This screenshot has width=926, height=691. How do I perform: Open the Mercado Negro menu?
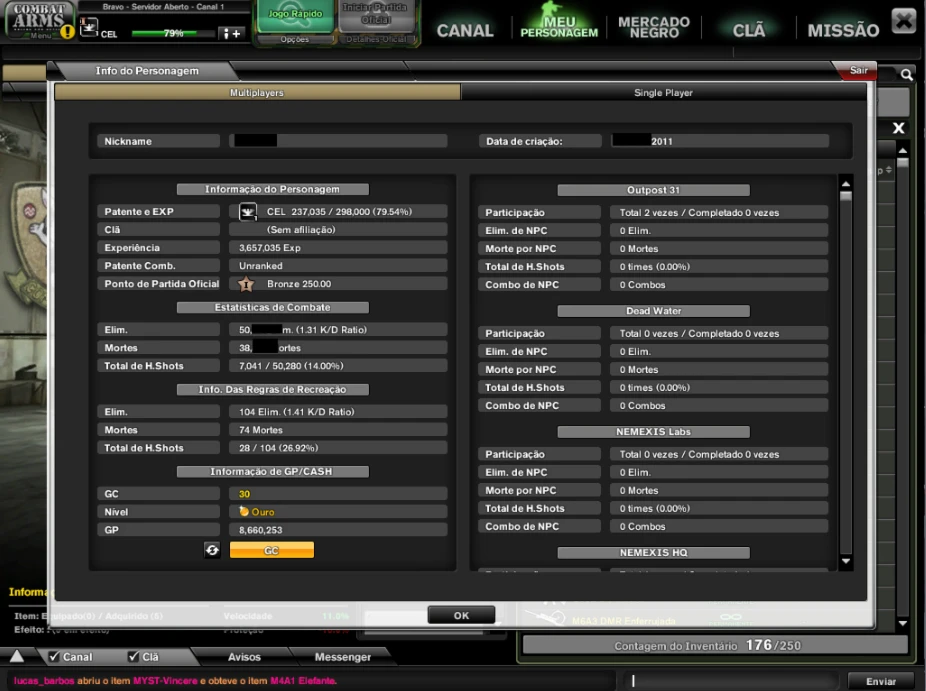coord(654,27)
